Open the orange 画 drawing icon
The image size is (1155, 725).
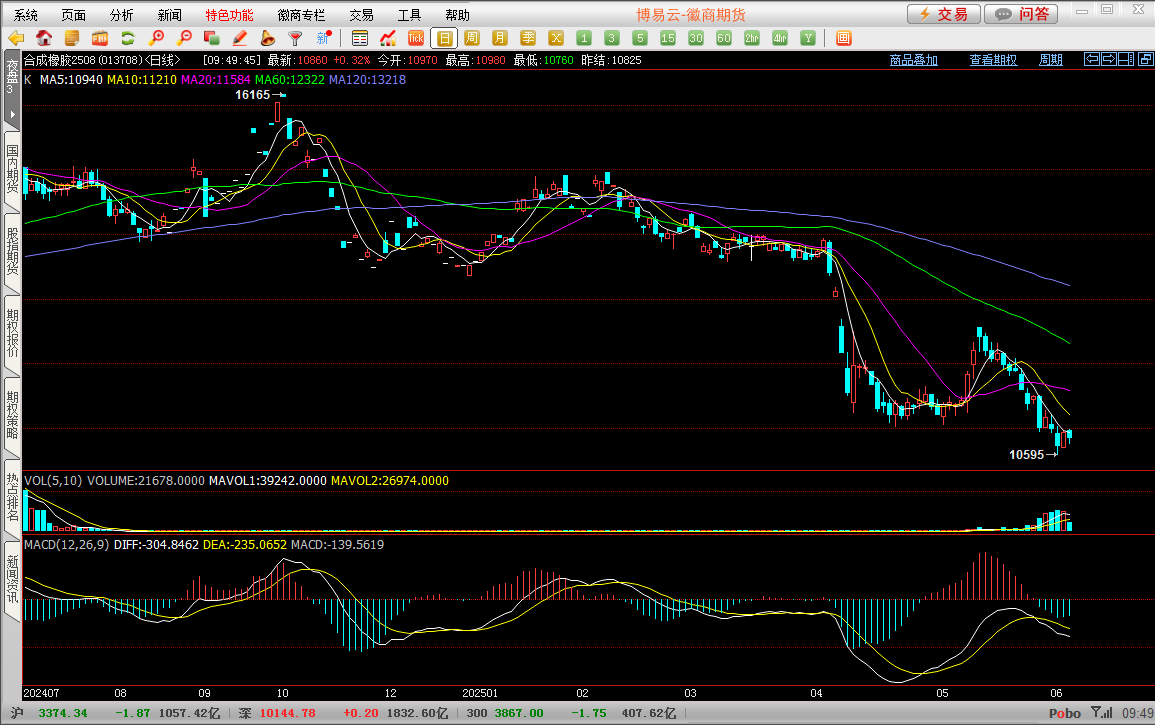[843, 38]
